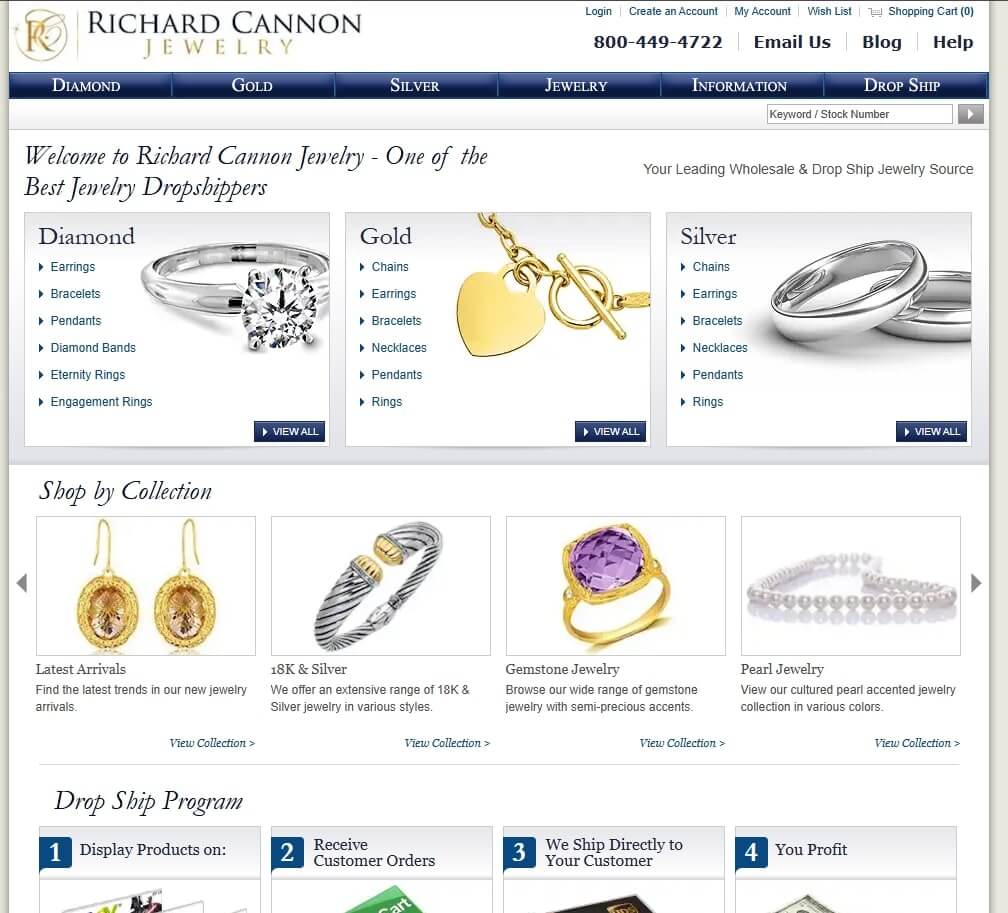This screenshot has height=913, width=1008.
Task: Open the Gemstone Jewelry ring image
Action: pyautogui.click(x=616, y=586)
